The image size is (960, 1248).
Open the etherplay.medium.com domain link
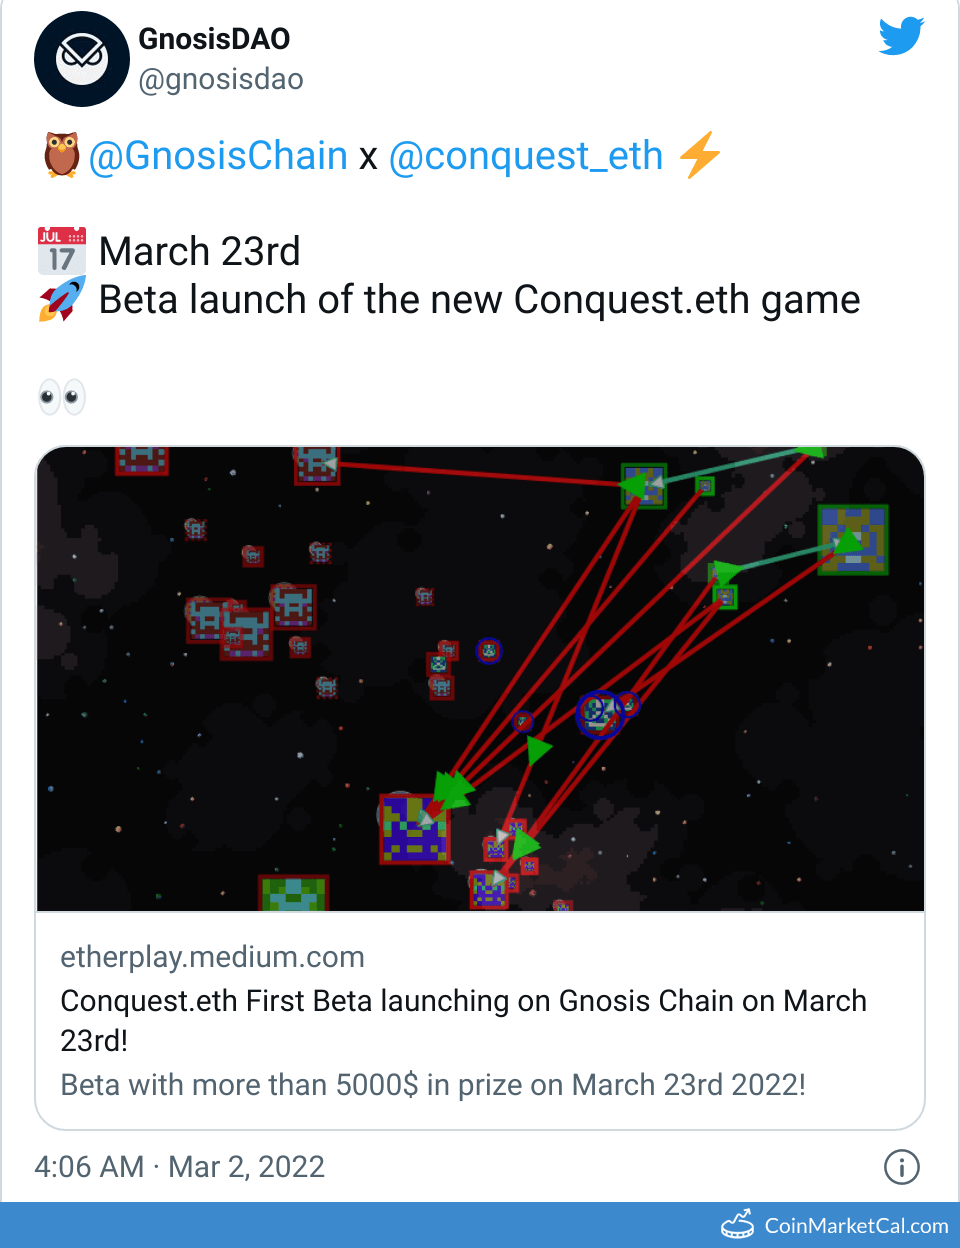(x=212, y=957)
